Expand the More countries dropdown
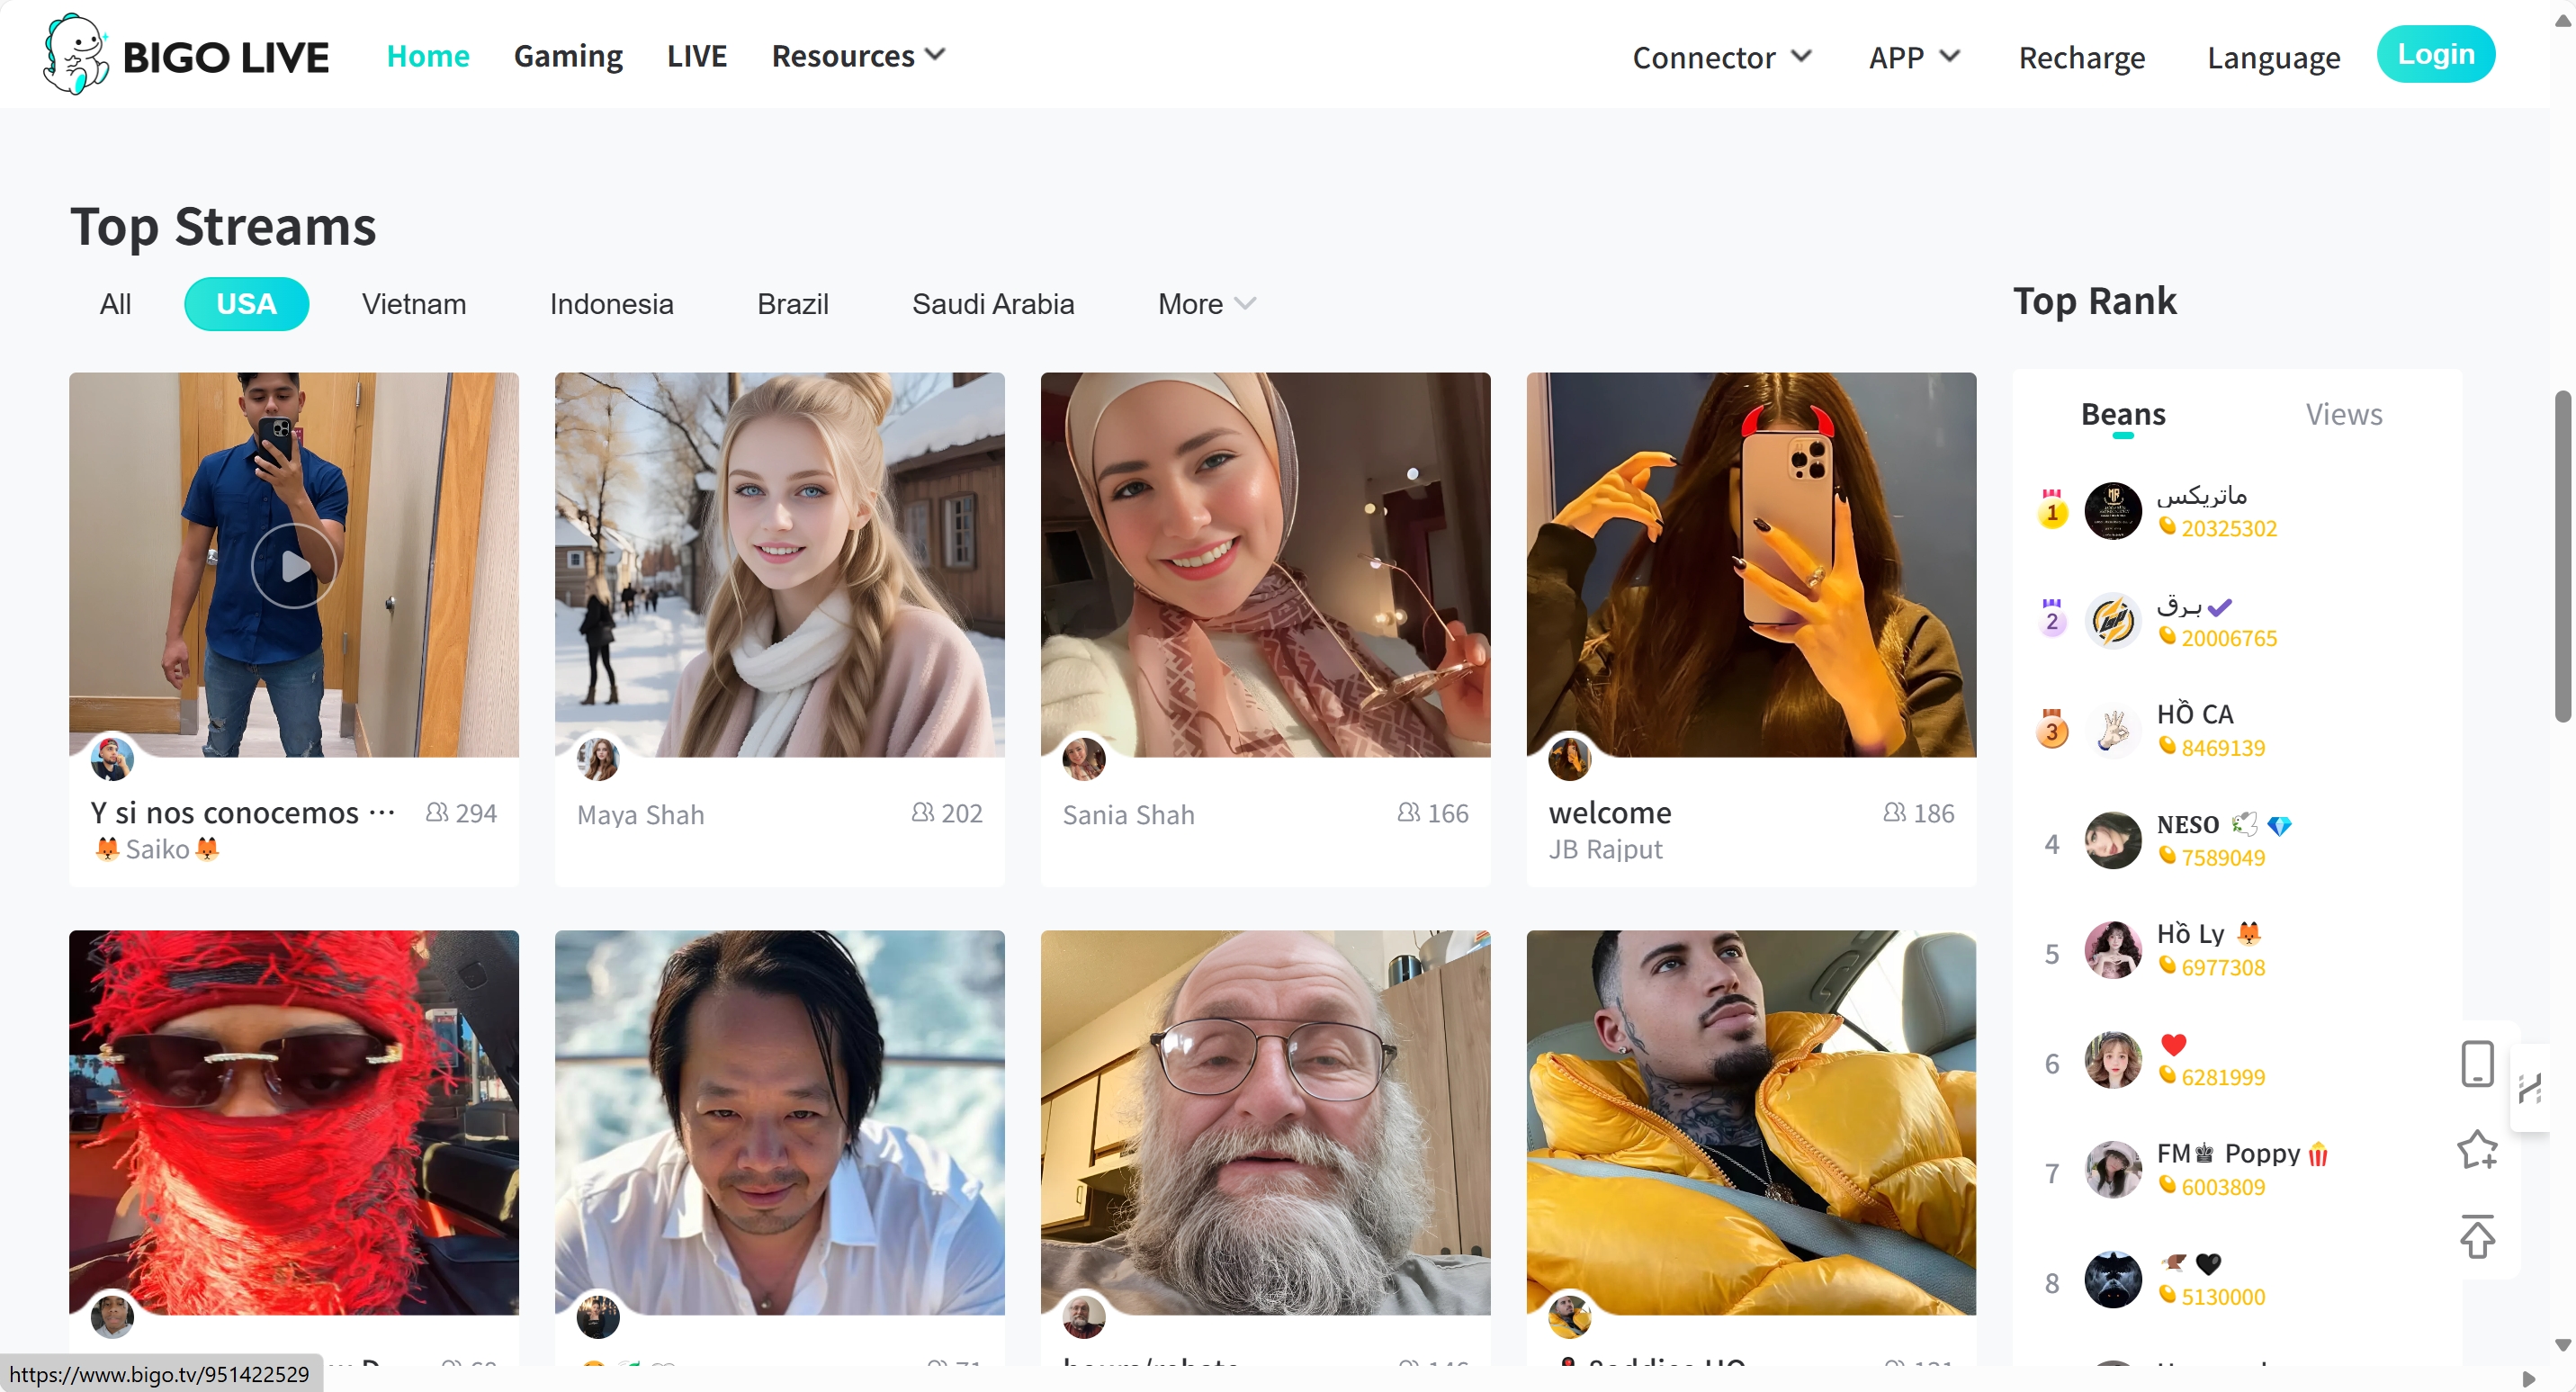Screen dimensions: 2576x1392 click(1206, 304)
